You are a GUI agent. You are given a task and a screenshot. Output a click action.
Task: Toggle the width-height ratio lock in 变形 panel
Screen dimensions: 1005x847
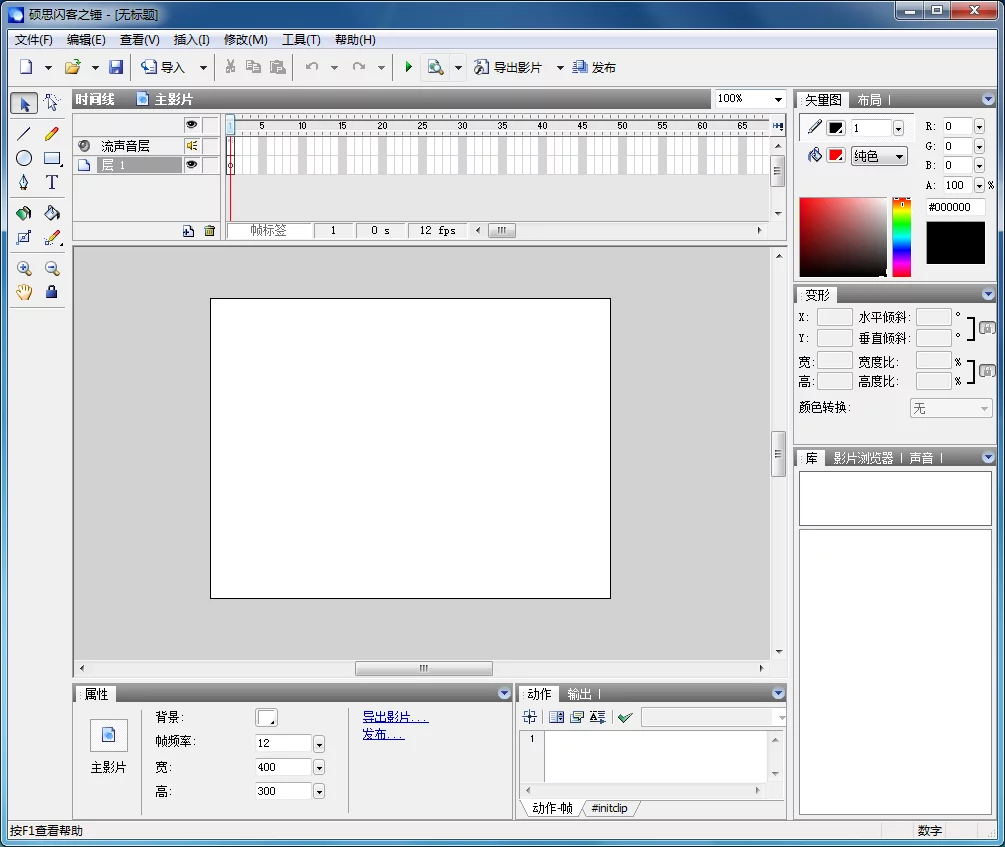987,371
